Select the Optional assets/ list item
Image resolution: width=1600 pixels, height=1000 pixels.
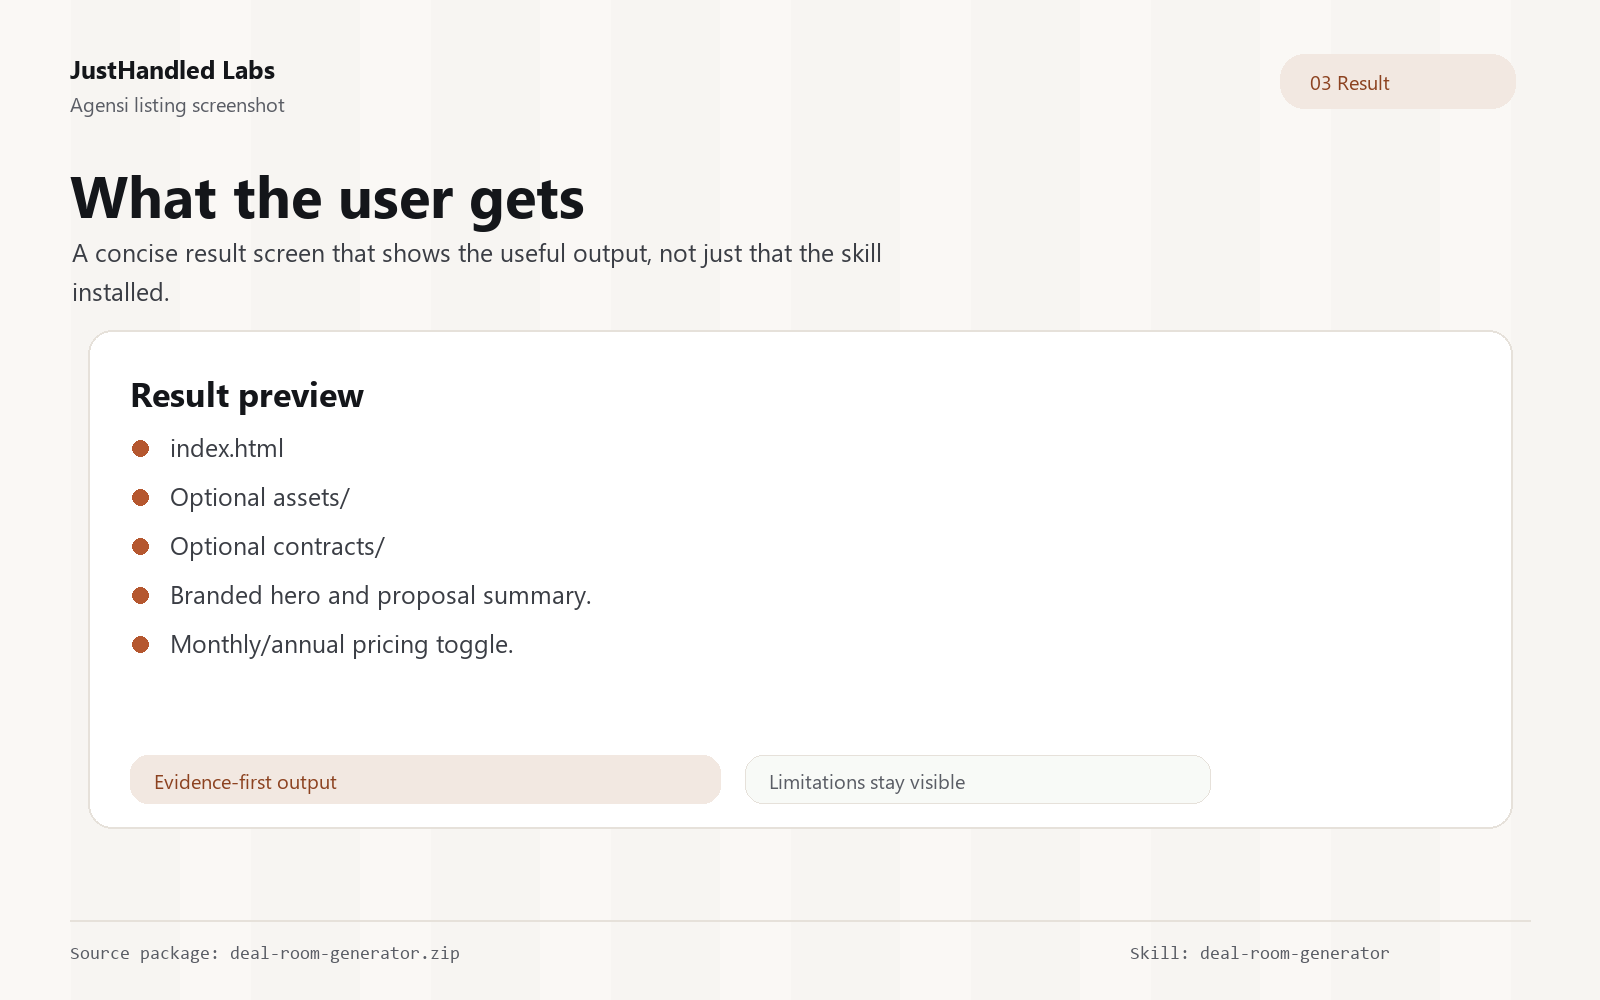[x=260, y=498]
